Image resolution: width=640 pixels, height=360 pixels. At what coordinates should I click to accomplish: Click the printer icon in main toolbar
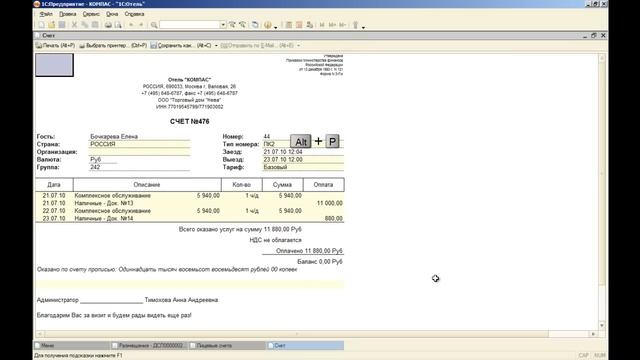[108, 25]
